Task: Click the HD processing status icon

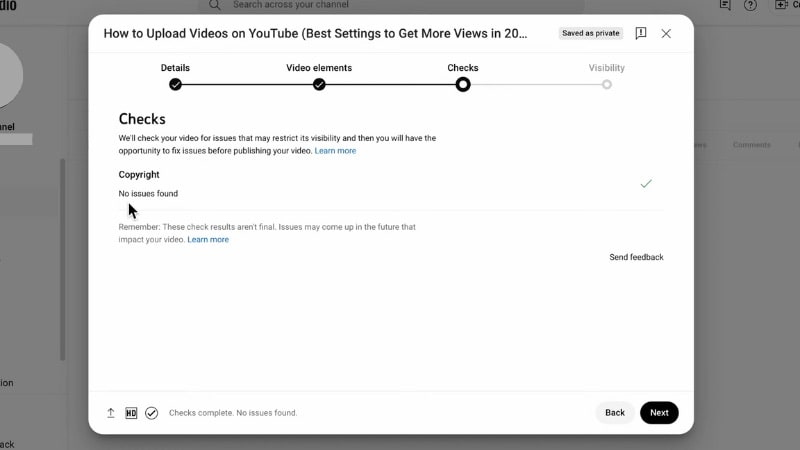Action: (131, 413)
